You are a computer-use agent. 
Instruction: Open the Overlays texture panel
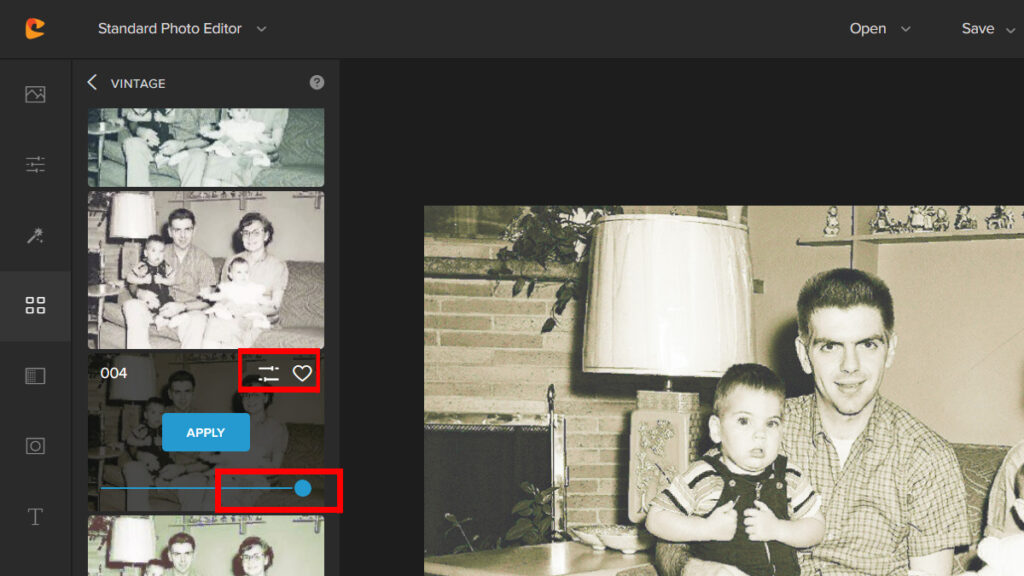(35, 376)
